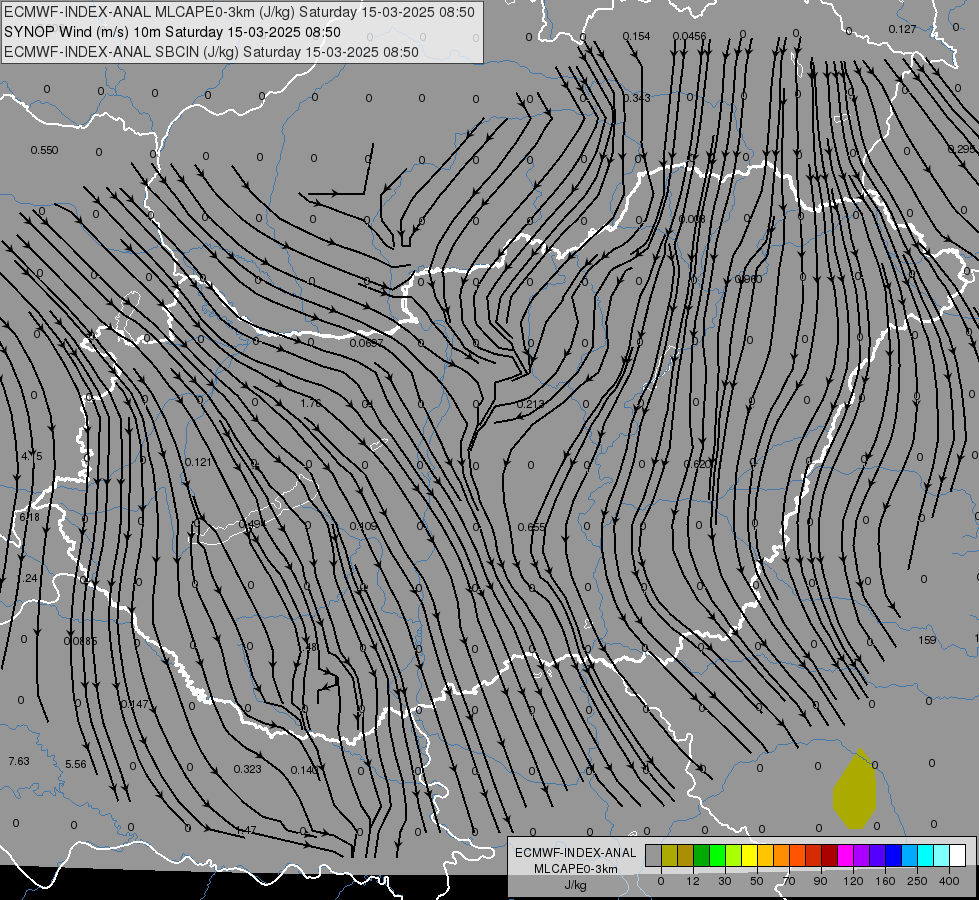The height and width of the screenshot is (900, 979).
Task: Click the legend tick label '30'
Action: (724, 881)
